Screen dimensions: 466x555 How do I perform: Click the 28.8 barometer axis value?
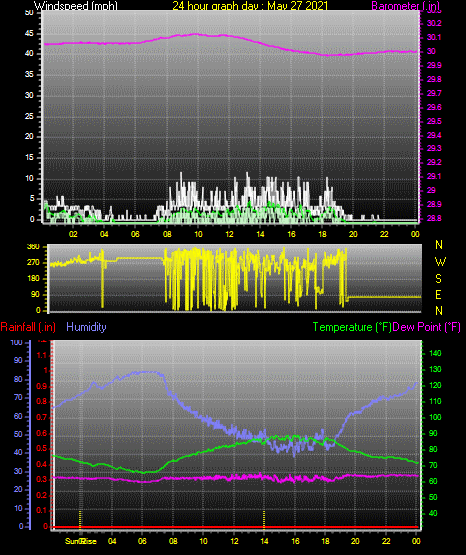pos(434,218)
